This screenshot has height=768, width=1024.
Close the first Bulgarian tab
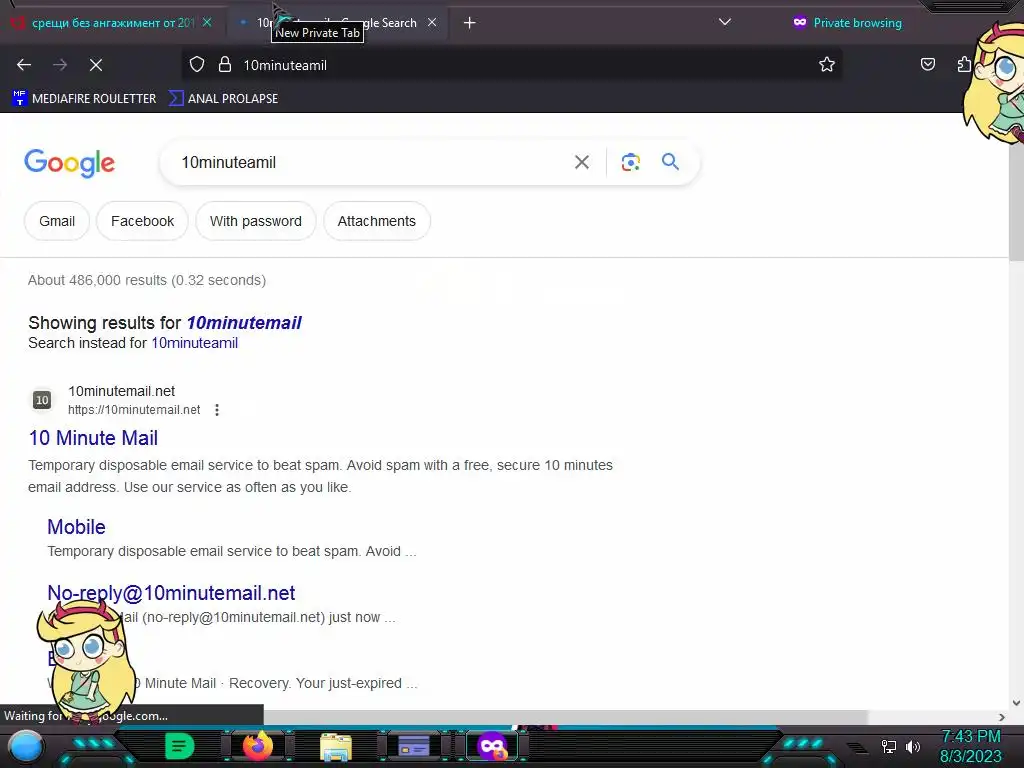click(207, 22)
